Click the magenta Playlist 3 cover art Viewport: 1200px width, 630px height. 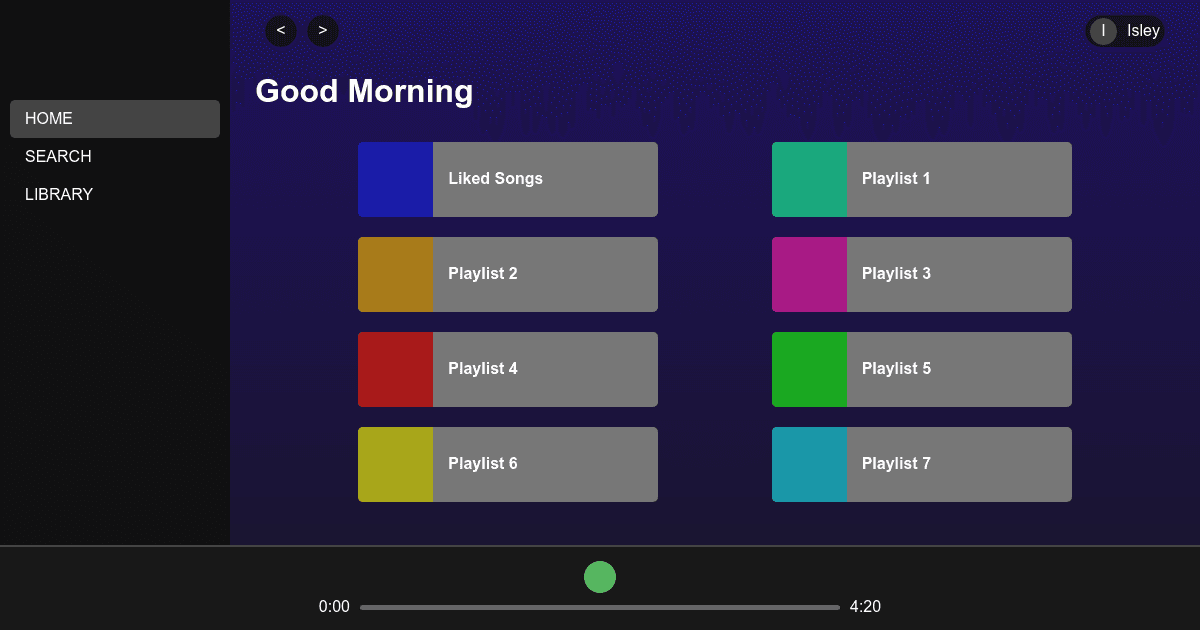[x=810, y=274]
